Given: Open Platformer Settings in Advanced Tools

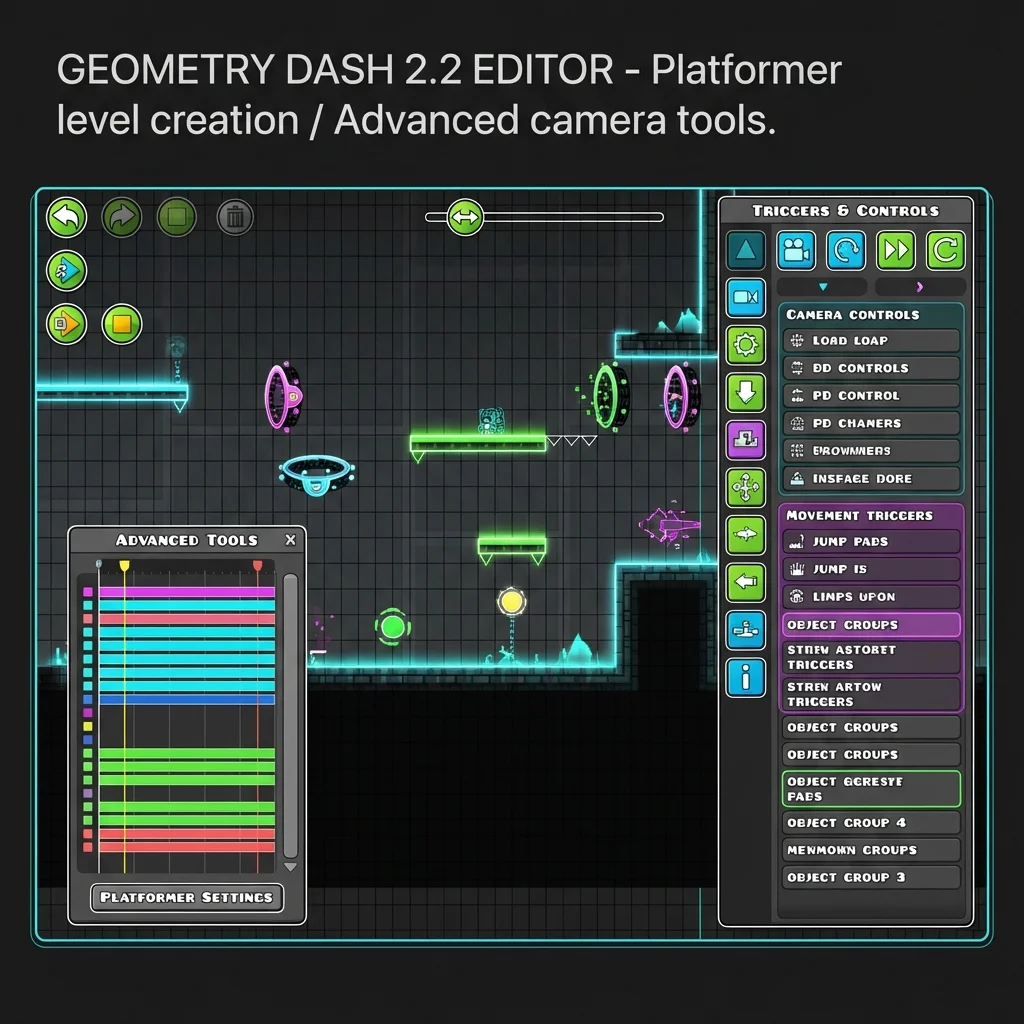Looking at the screenshot, I should pyautogui.click(x=187, y=897).
